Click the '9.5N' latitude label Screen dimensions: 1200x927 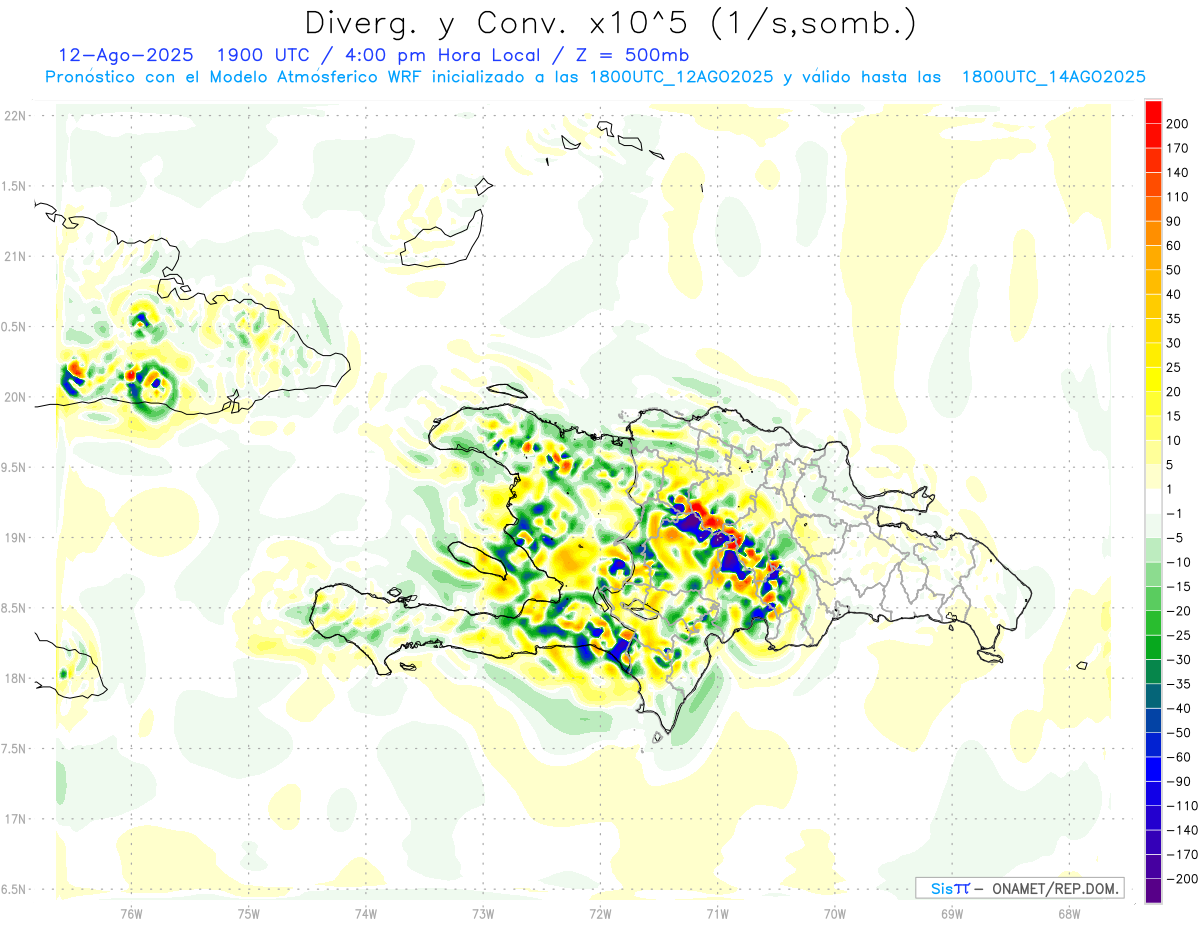(x=14, y=468)
